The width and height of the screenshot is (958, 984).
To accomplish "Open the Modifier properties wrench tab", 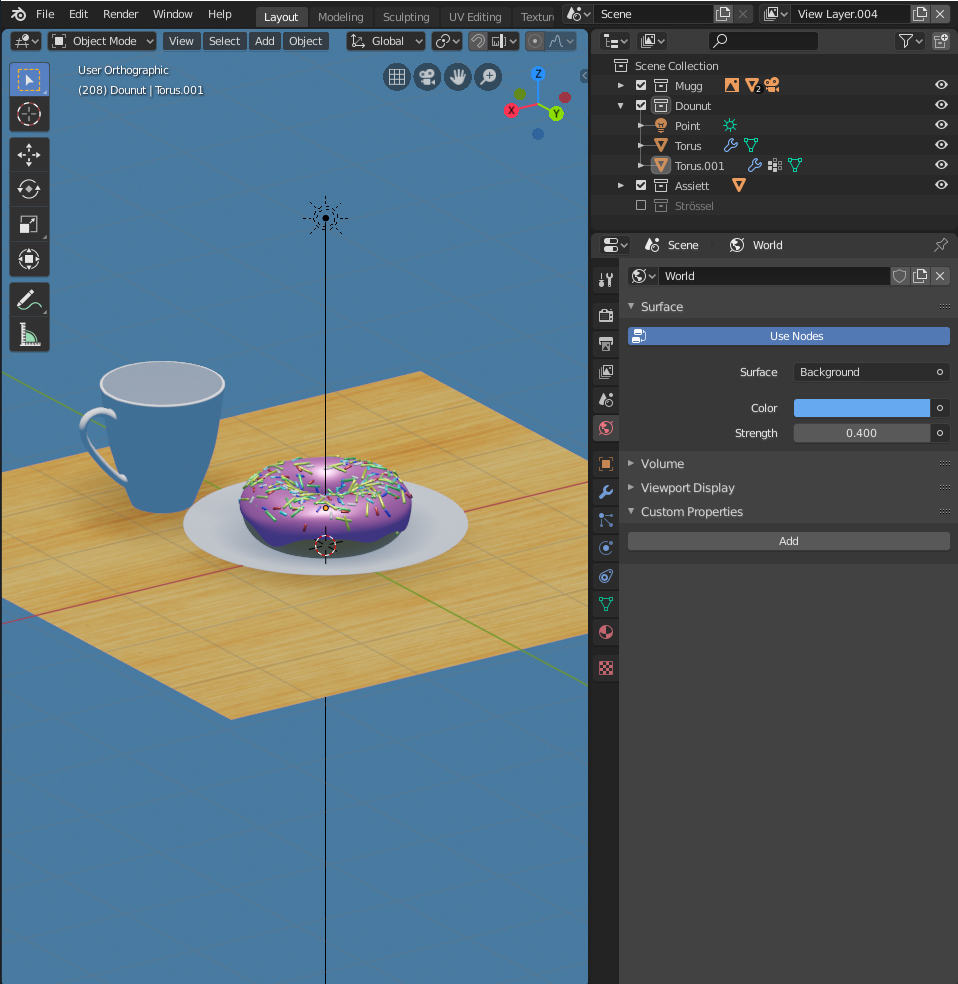I will (605, 492).
